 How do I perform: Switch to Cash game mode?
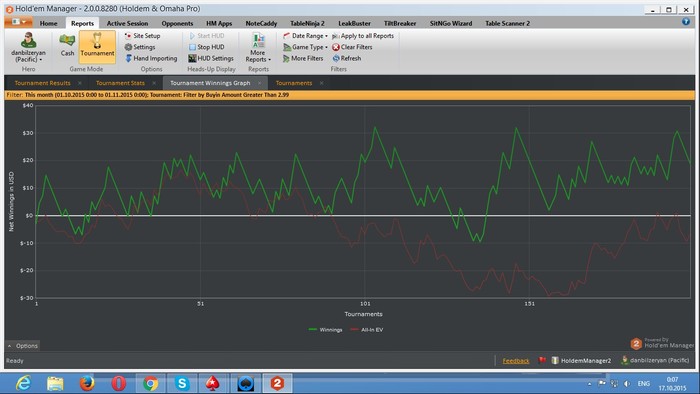pyautogui.click(x=67, y=46)
